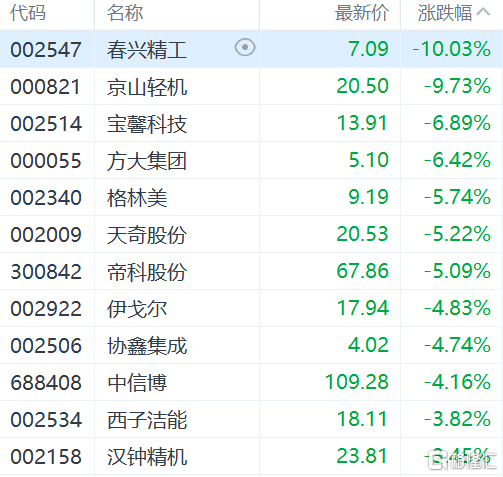Select stock code 000055
Image resolution: width=503 pixels, height=477 pixels.
point(46,161)
